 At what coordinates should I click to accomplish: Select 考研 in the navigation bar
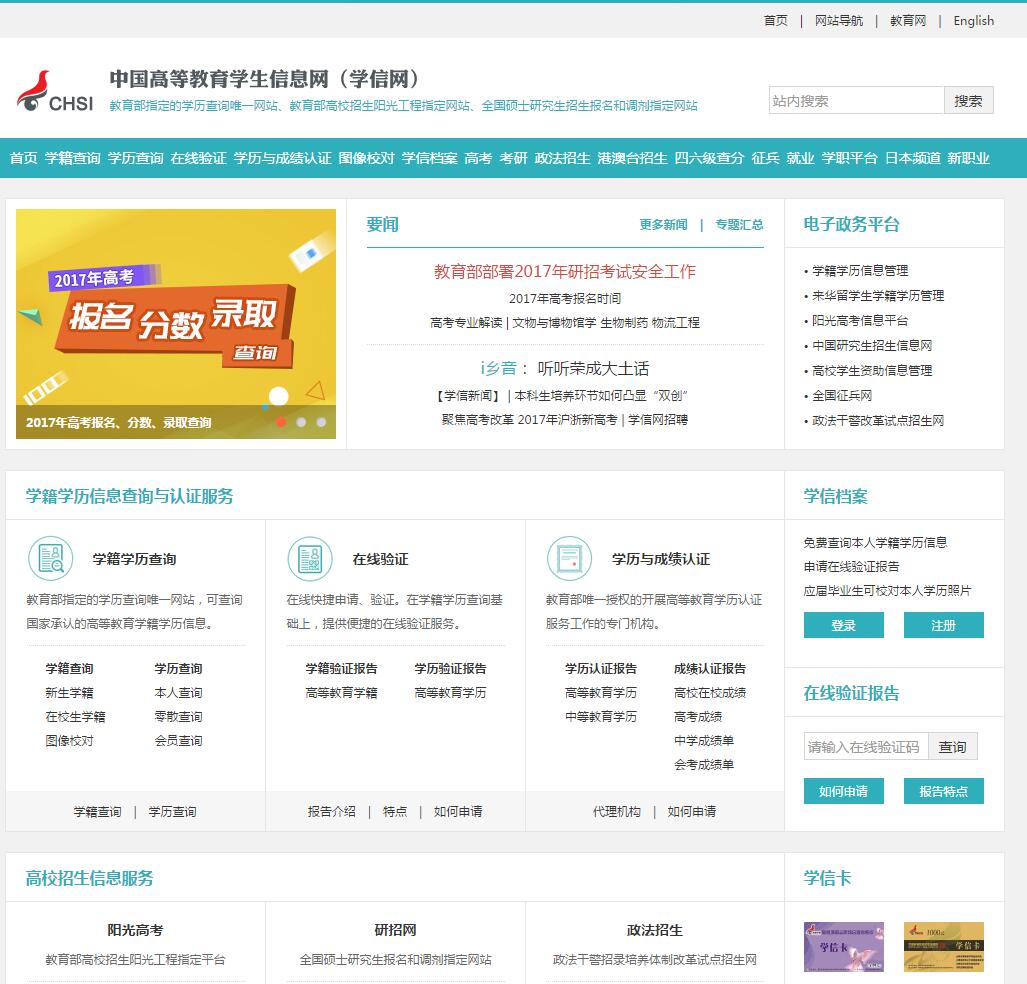click(x=514, y=158)
